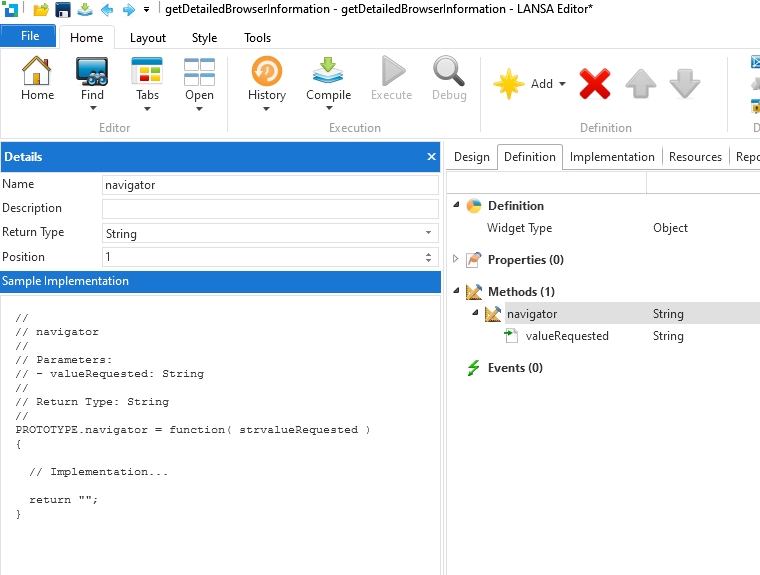Image resolution: width=760 pixels, height=575 pixels.
Task: Click the Add star icon
Action: (x=510, y=84)
